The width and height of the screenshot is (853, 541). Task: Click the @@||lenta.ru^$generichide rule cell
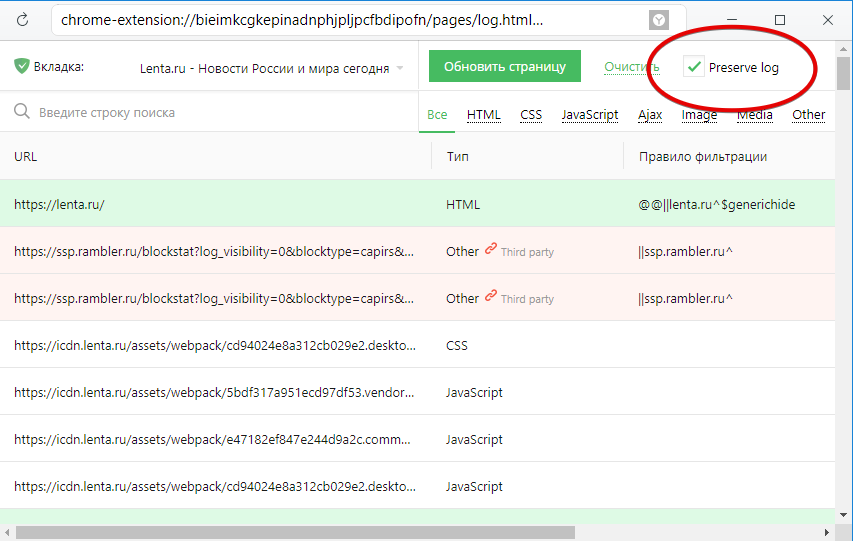(x=716, y=205)
